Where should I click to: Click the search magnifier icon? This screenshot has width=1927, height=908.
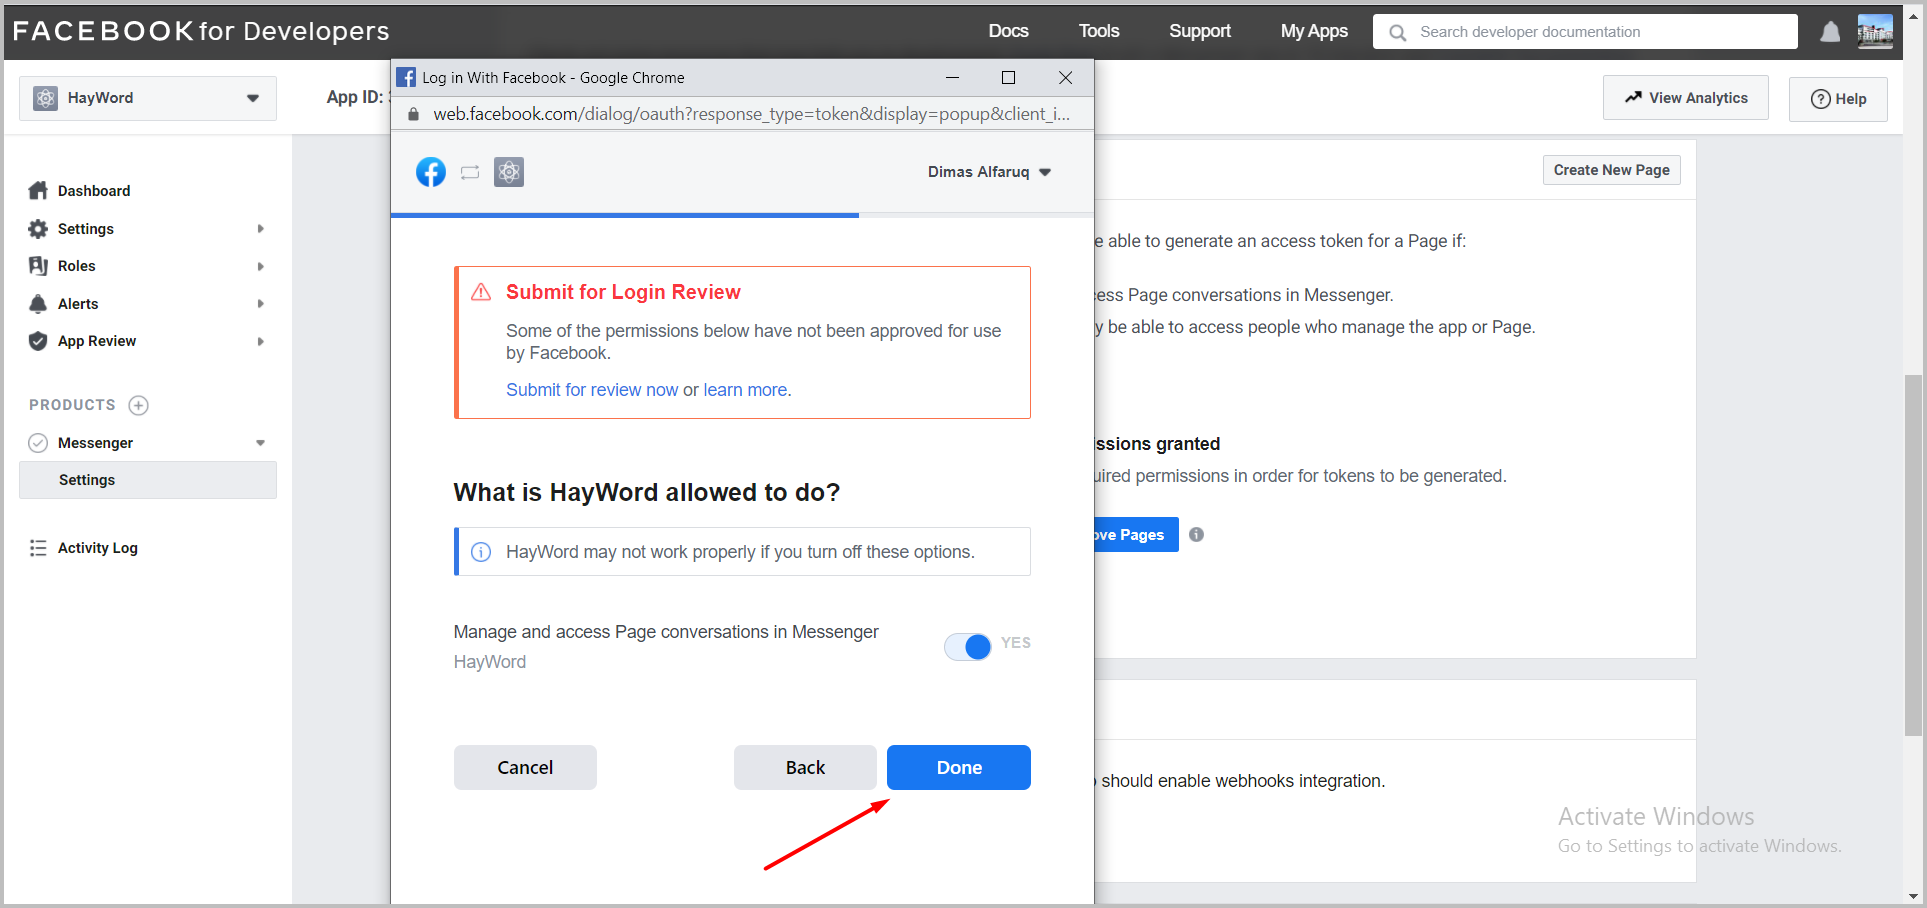pos(1398,32)
